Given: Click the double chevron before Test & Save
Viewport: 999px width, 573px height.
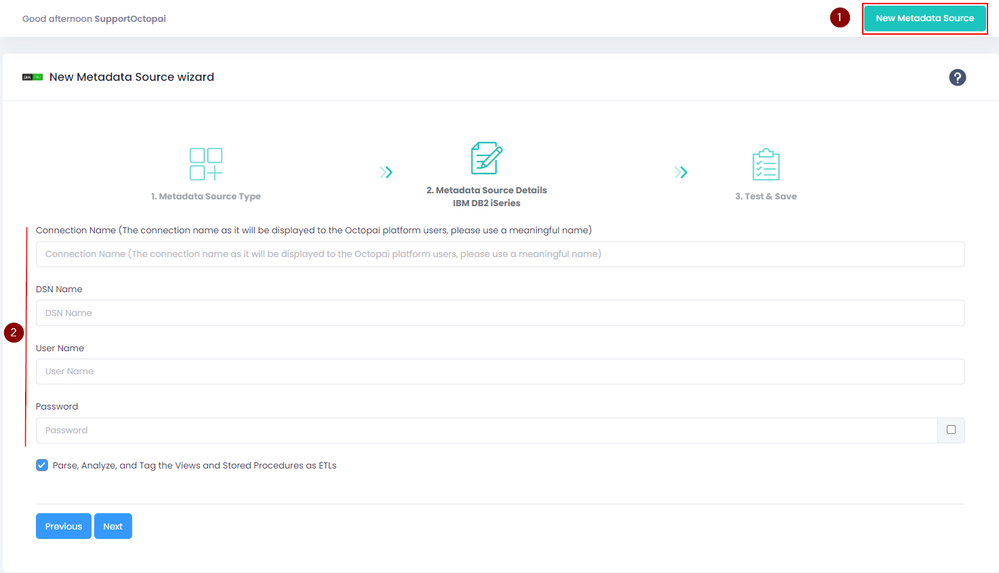Looking at the screenshot, I should 681,172.
